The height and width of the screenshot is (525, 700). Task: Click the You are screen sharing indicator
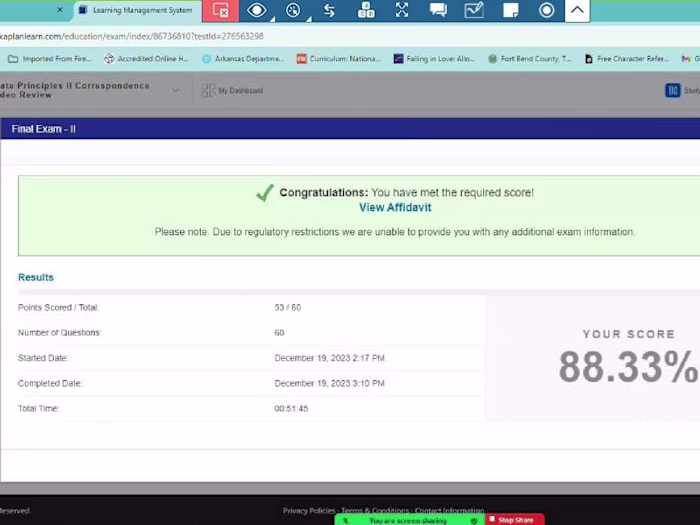[x=408, y=521]
